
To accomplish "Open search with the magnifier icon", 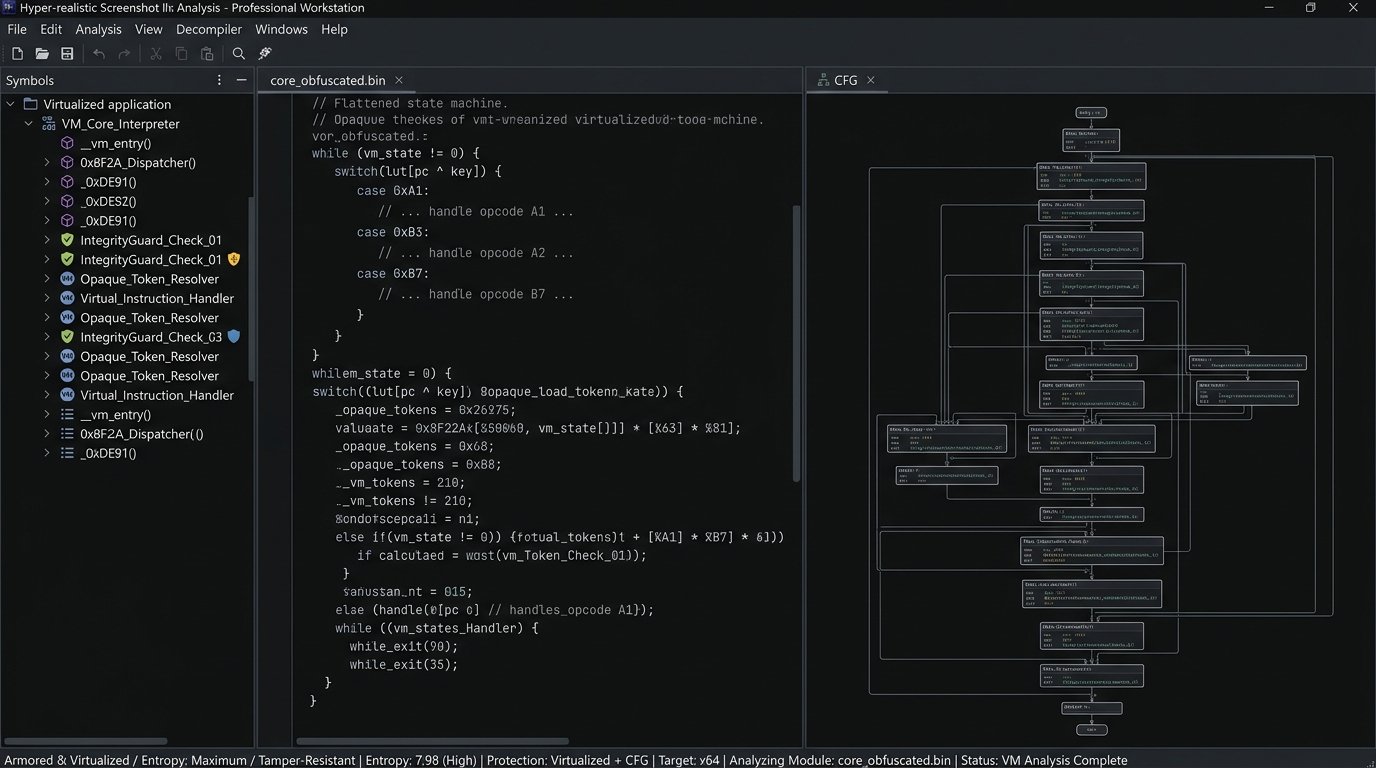I will point(238,54).
